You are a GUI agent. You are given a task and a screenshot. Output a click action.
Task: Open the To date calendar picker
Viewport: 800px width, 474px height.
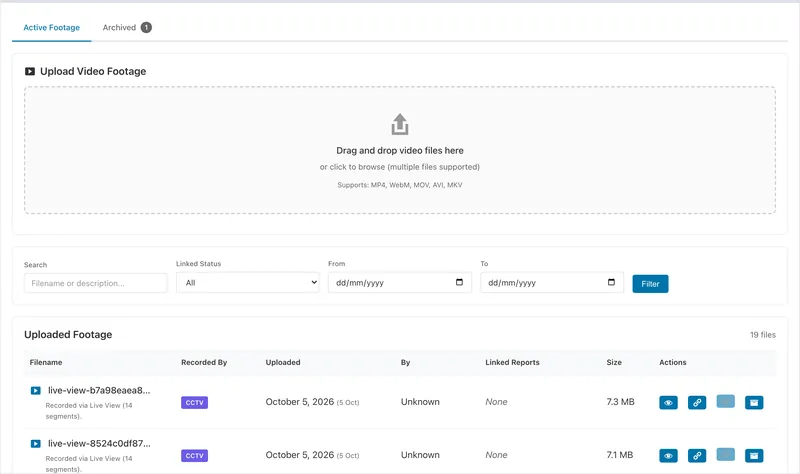pos(611,282)
